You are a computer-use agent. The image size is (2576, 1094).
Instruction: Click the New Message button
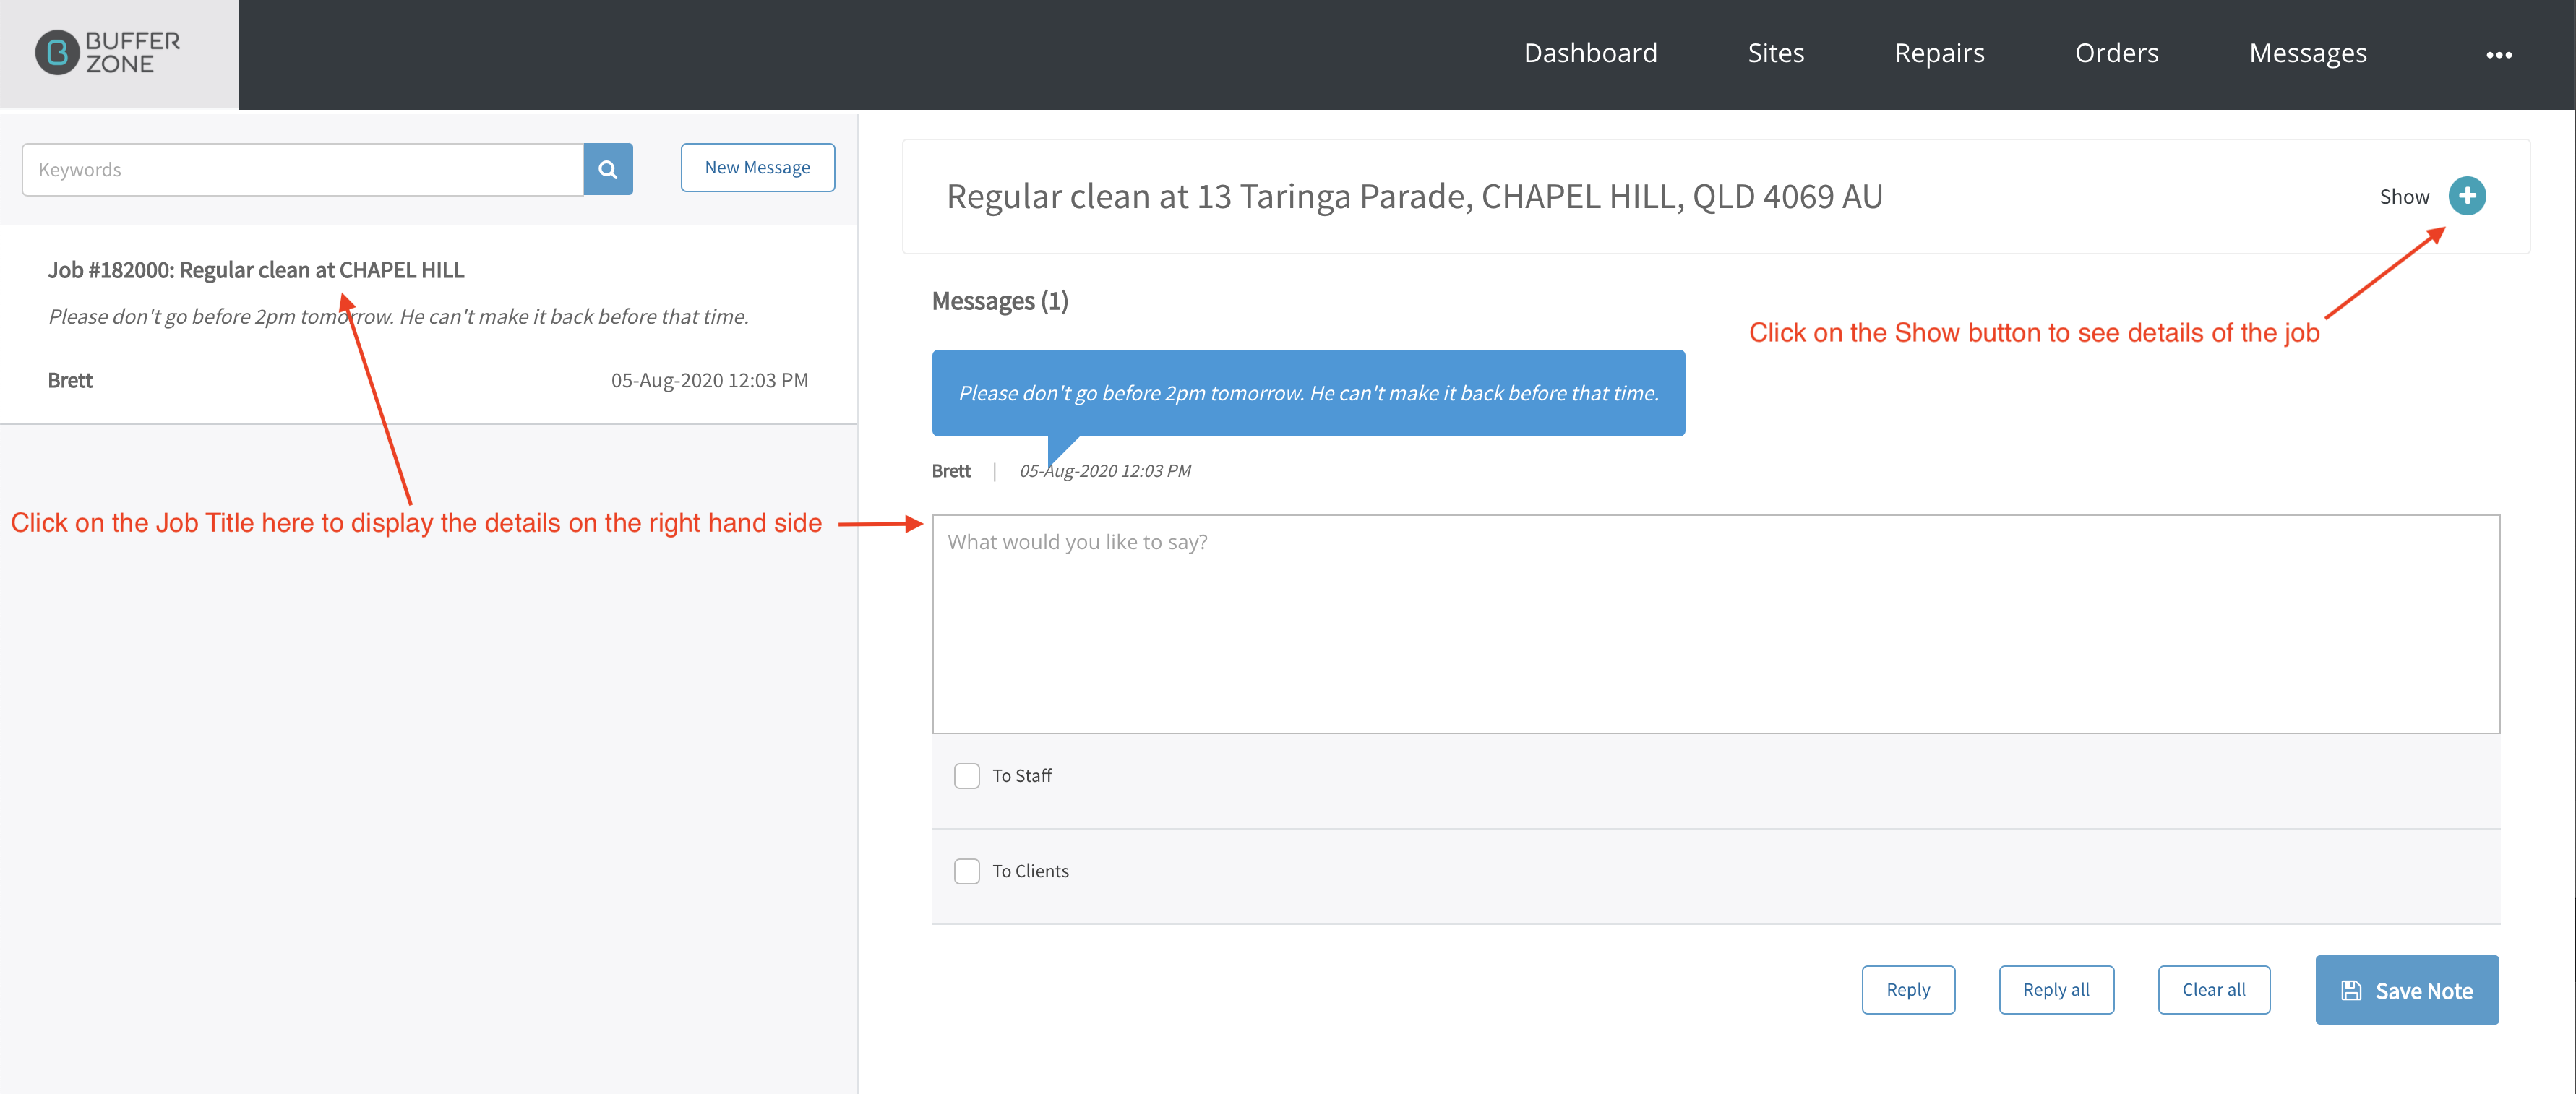coord(757,168)
